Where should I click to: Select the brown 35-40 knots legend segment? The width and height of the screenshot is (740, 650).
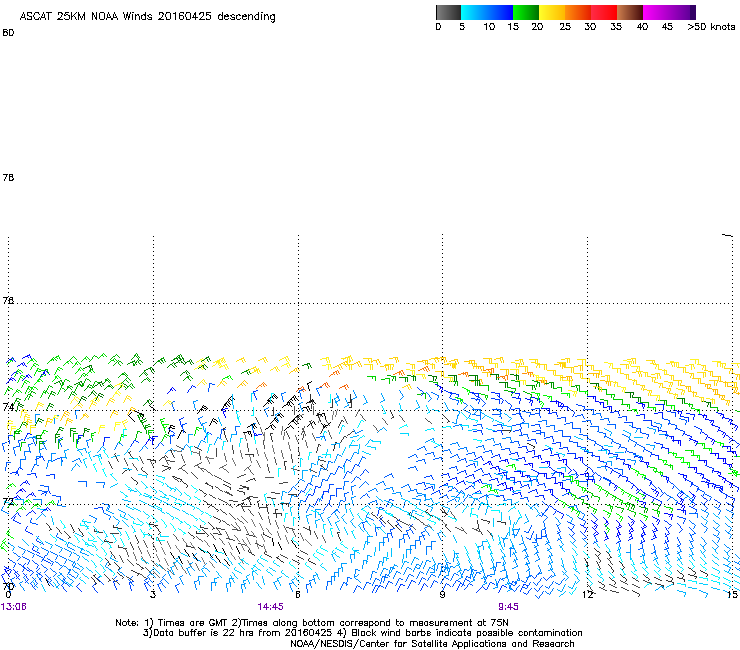coord(630,12)
